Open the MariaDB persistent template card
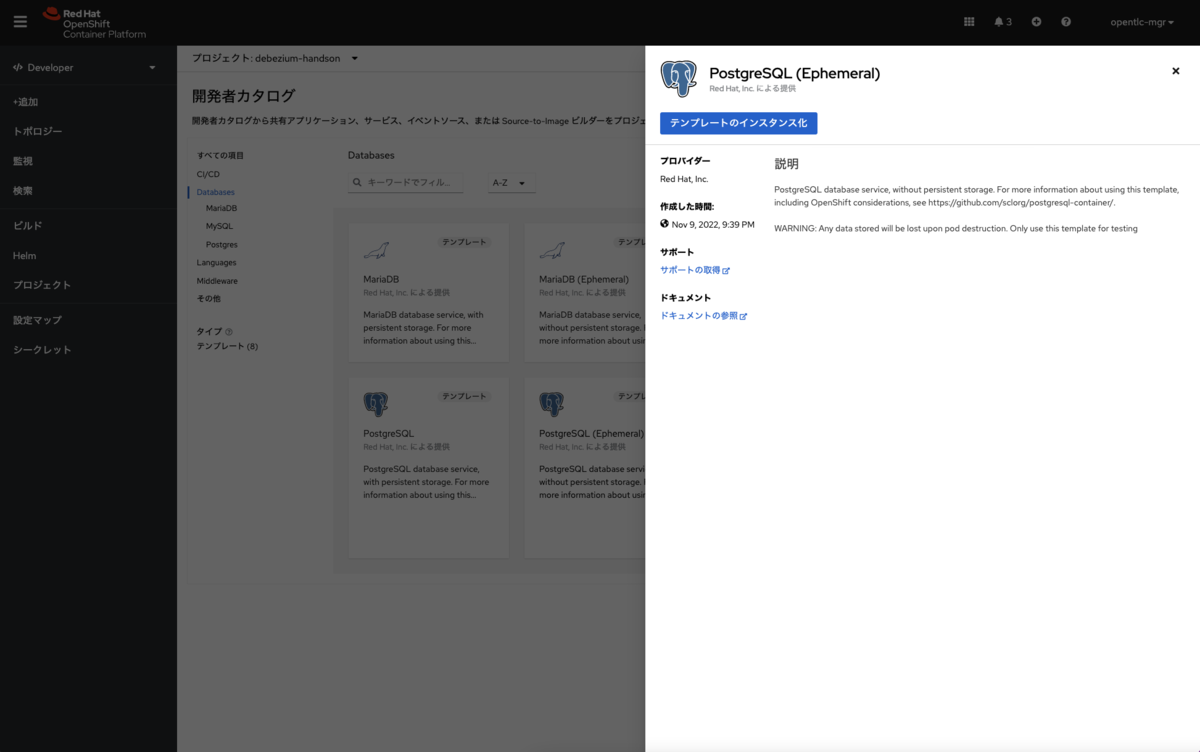Viewport: 1200px width, 752px height. 428,292
